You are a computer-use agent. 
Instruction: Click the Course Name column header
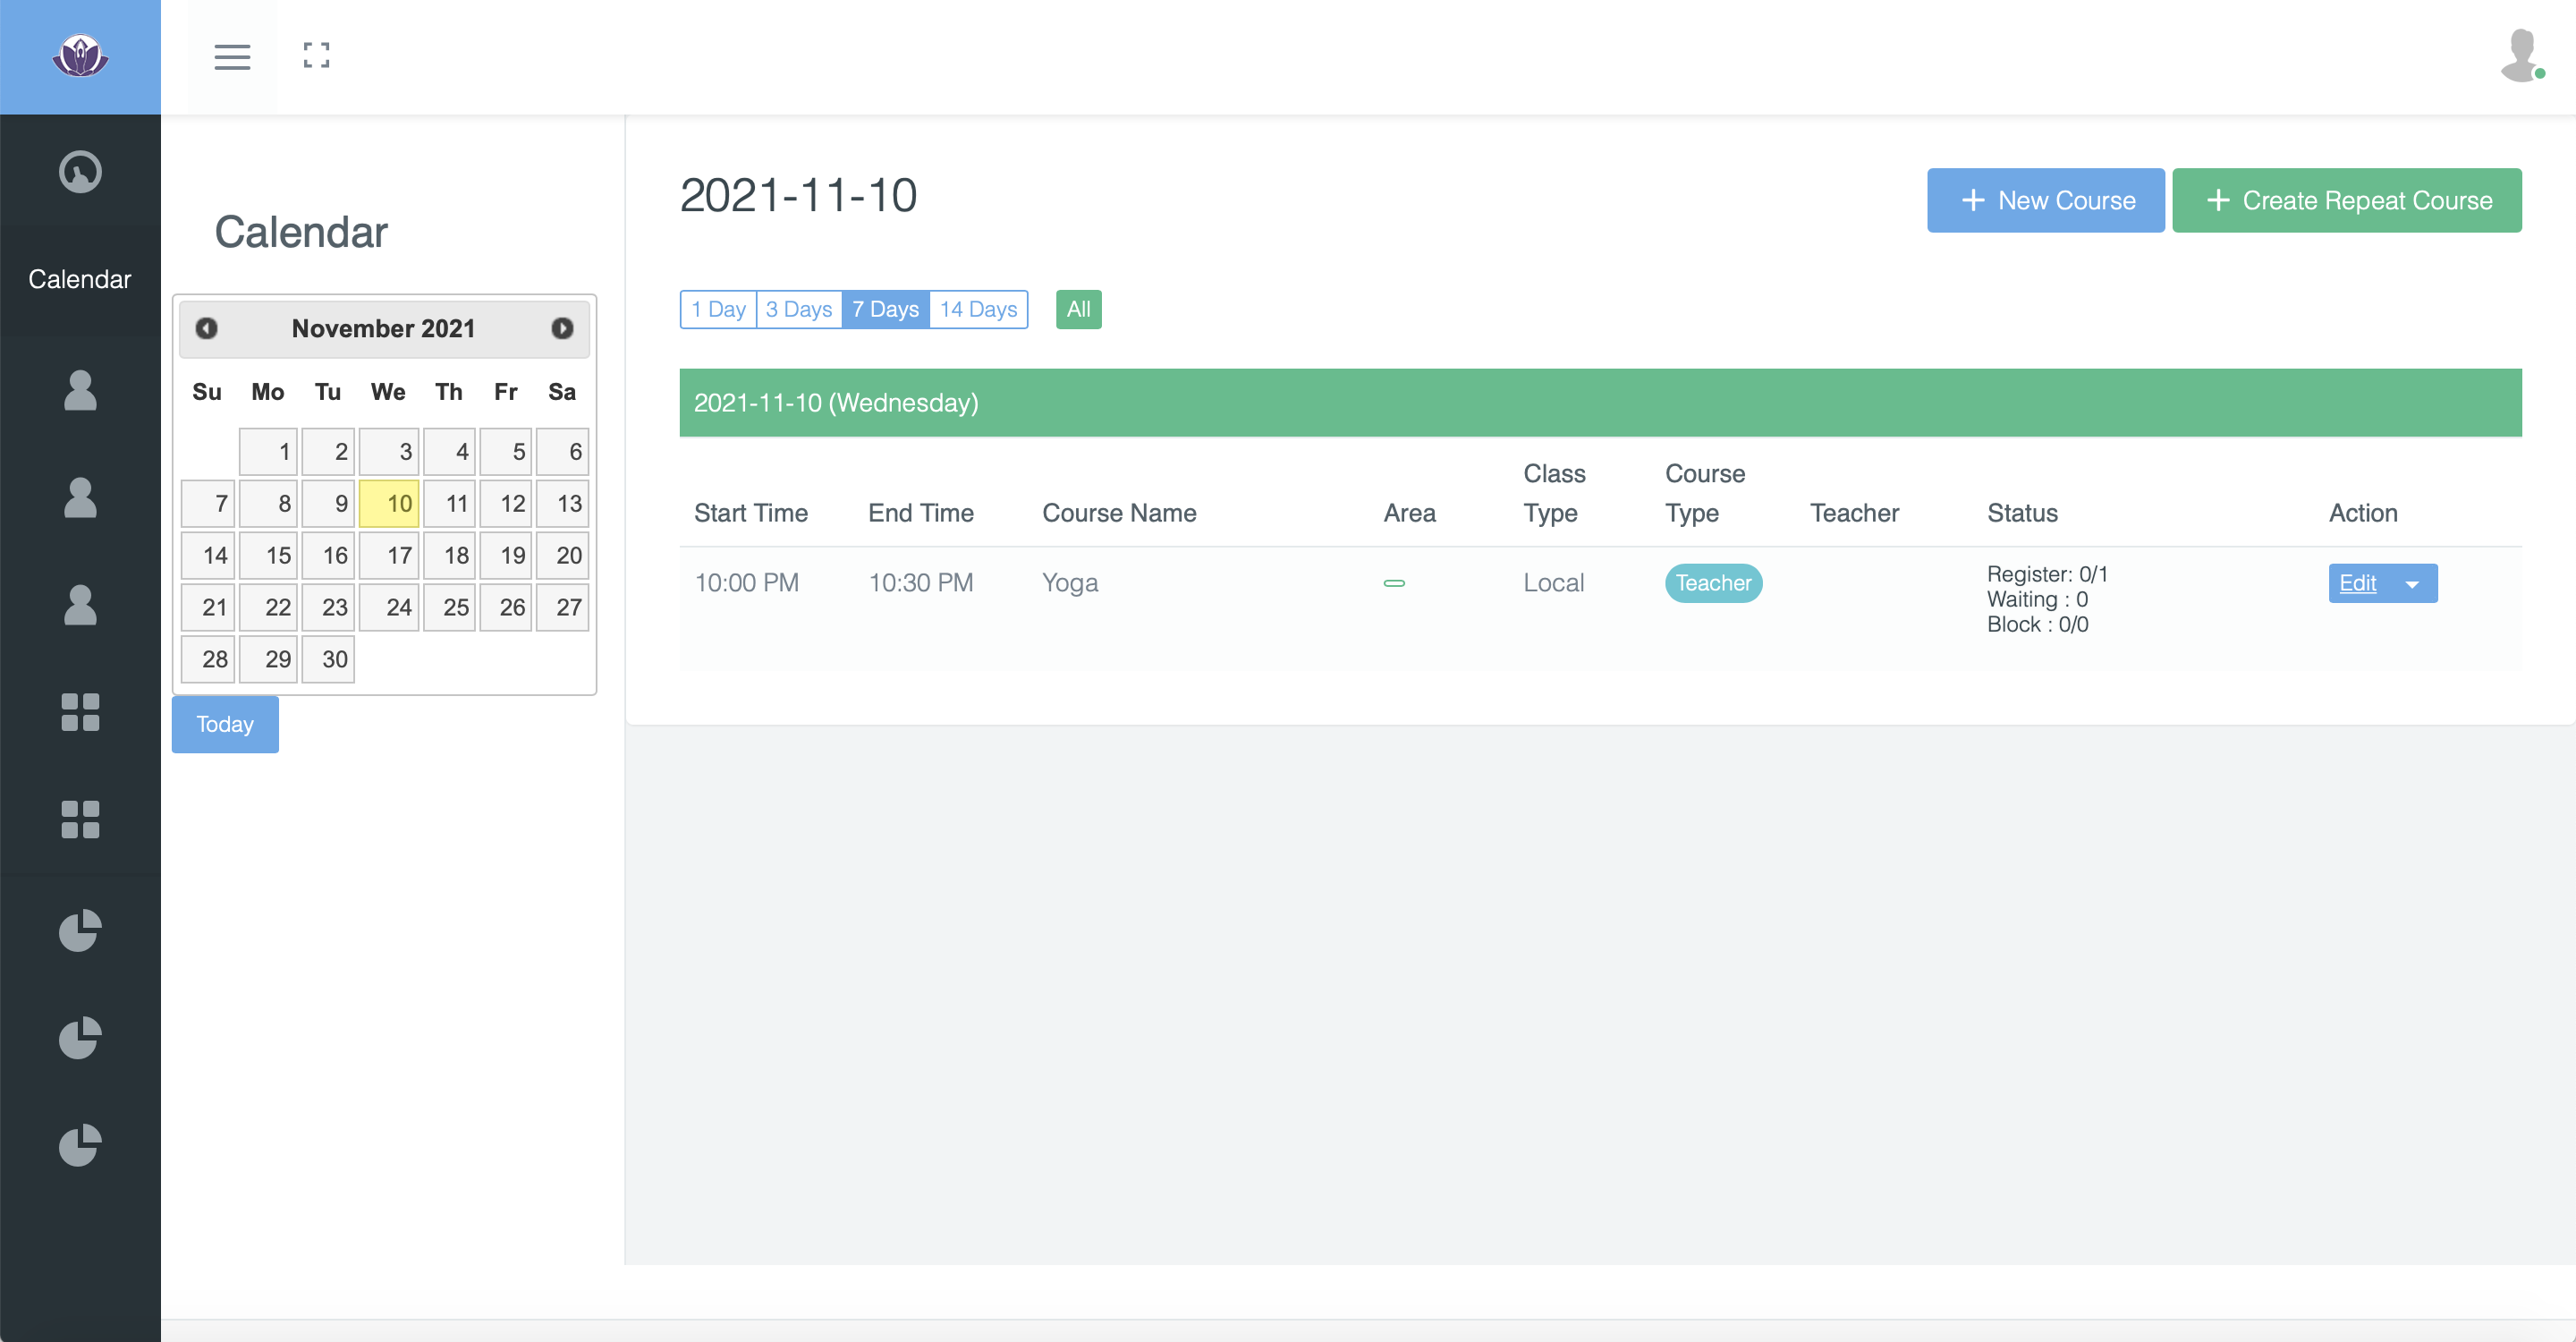(1119, 513)
